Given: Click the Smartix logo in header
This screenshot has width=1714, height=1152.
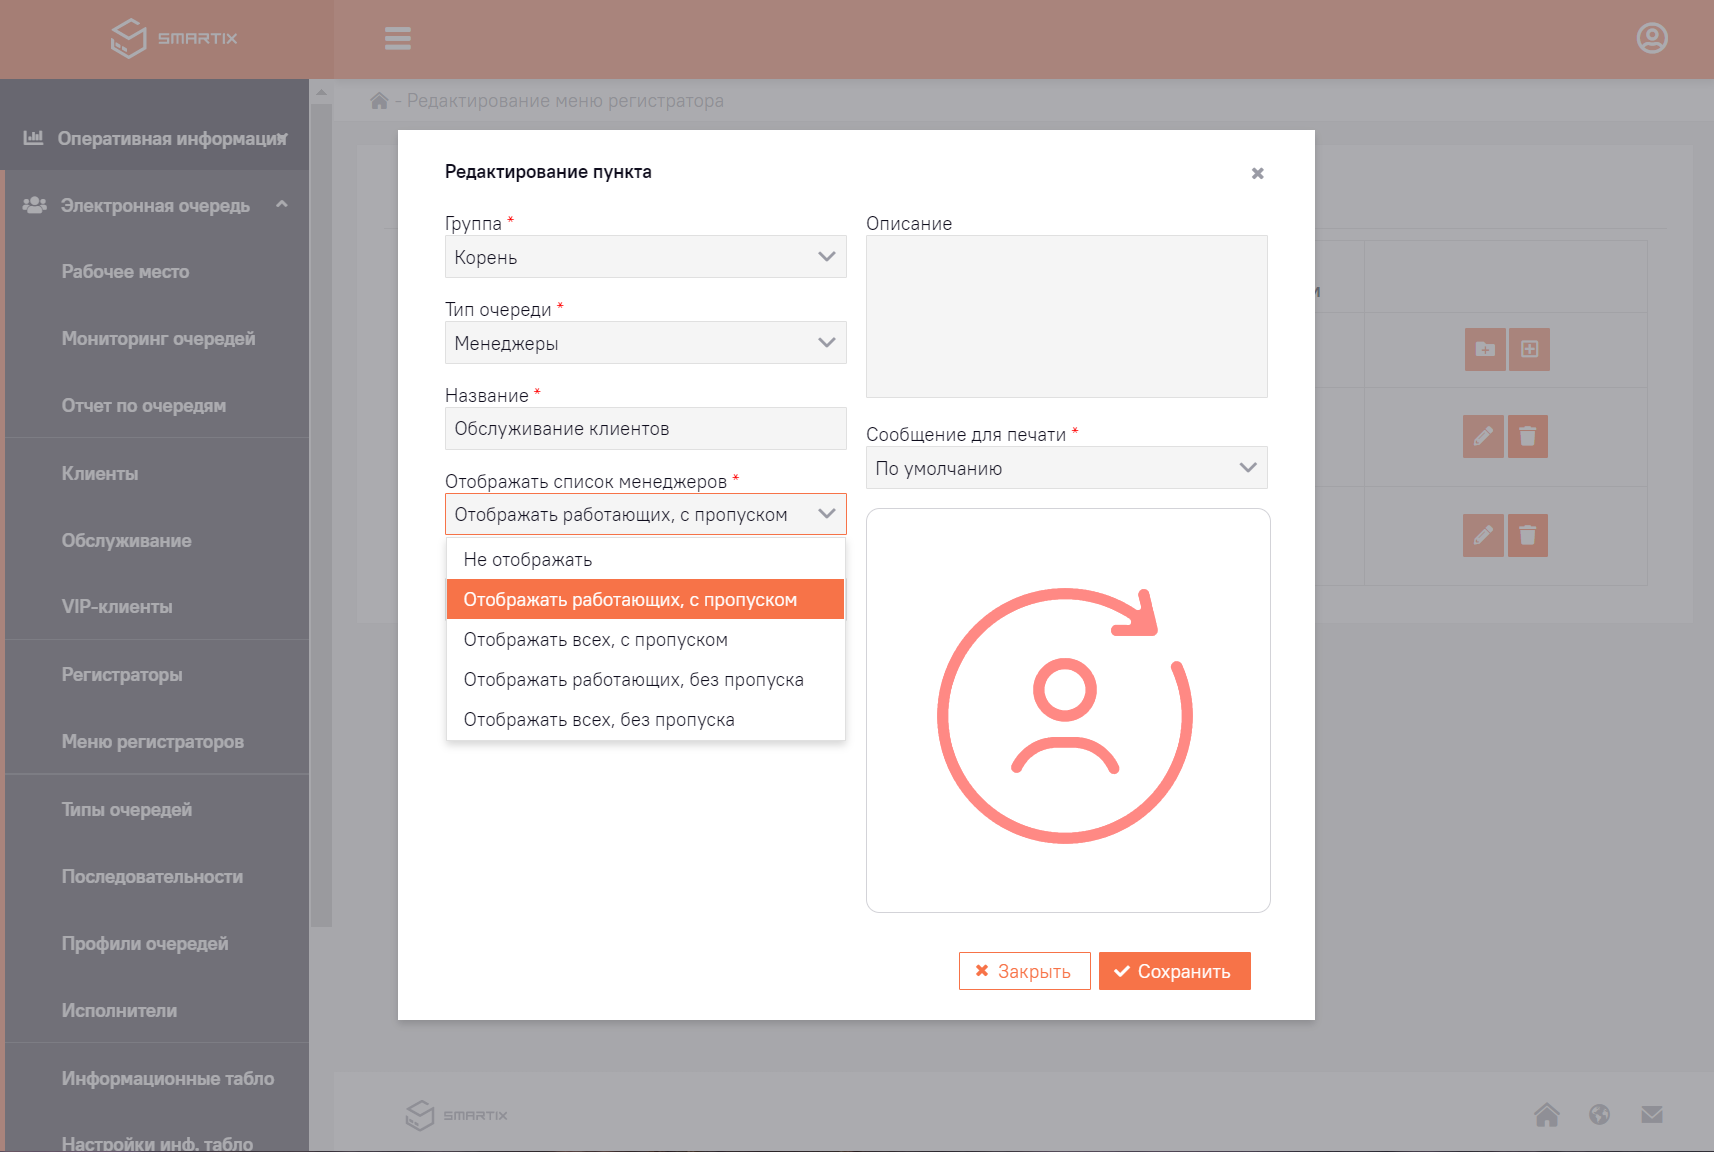Looking at the screenshot, I should [x=174, y=38].
